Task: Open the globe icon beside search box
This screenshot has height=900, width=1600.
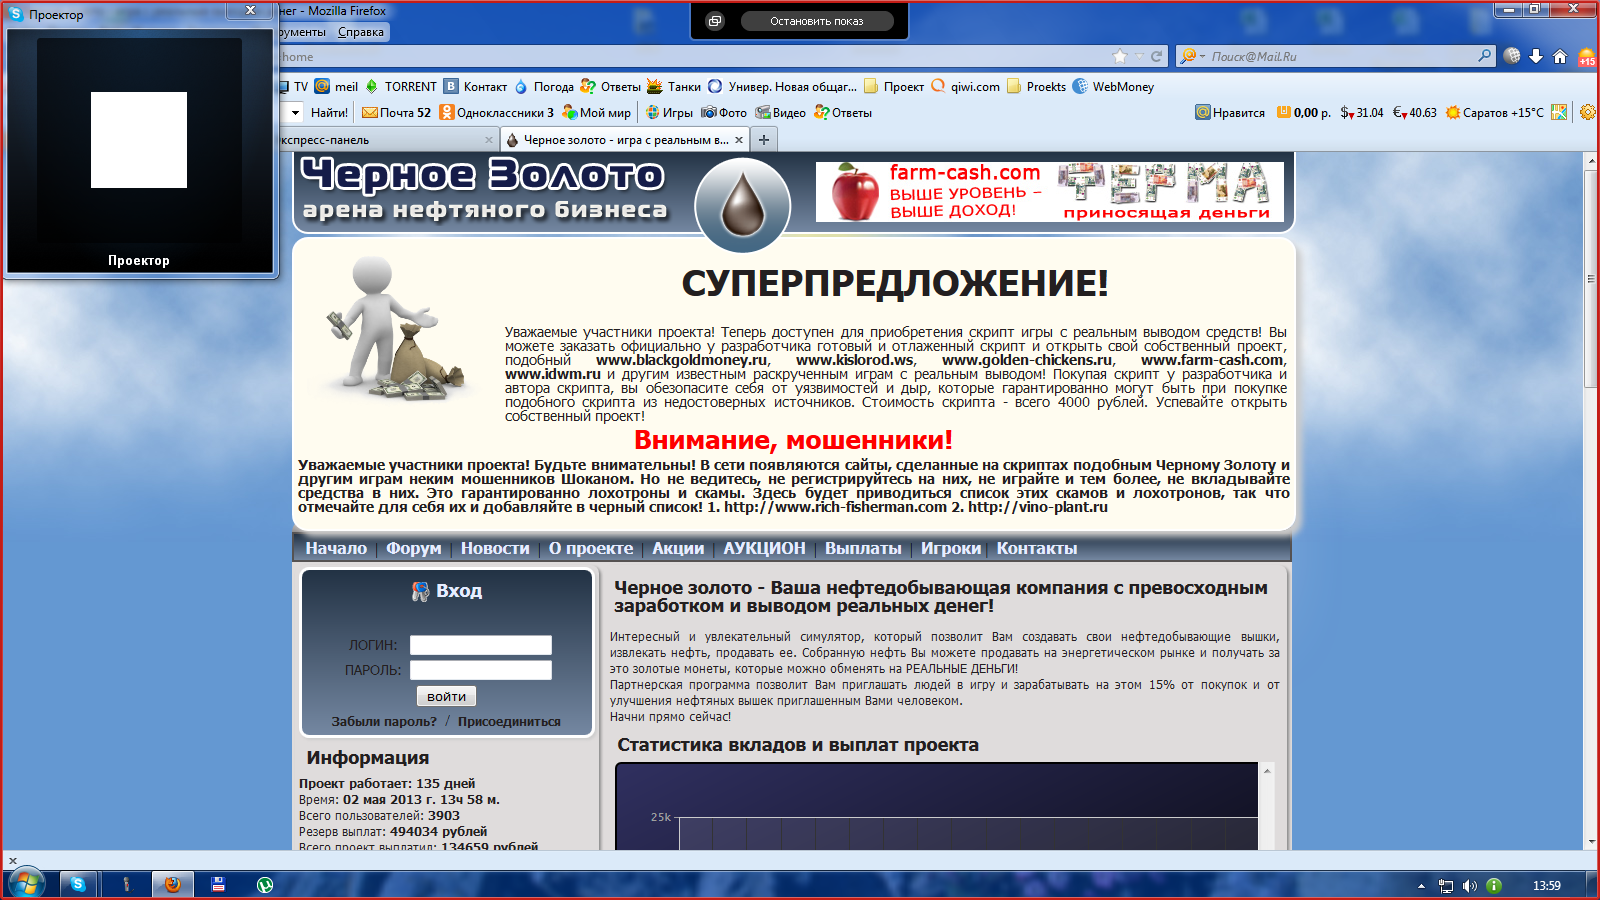Action: click(1512, 56)
